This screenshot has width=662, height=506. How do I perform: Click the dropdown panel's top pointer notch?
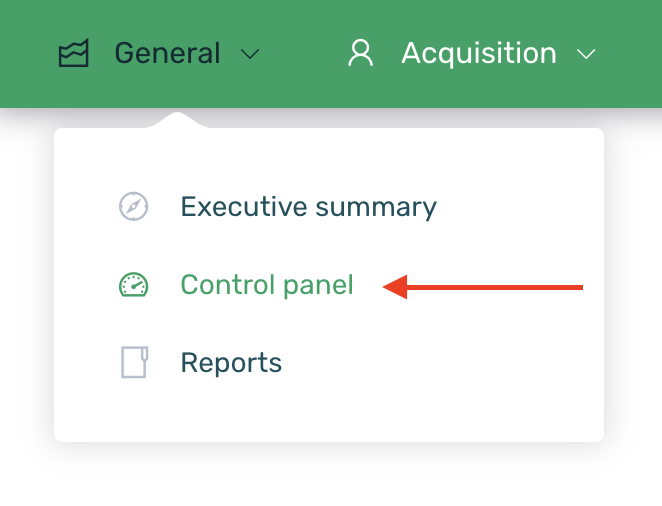(178, 120)
